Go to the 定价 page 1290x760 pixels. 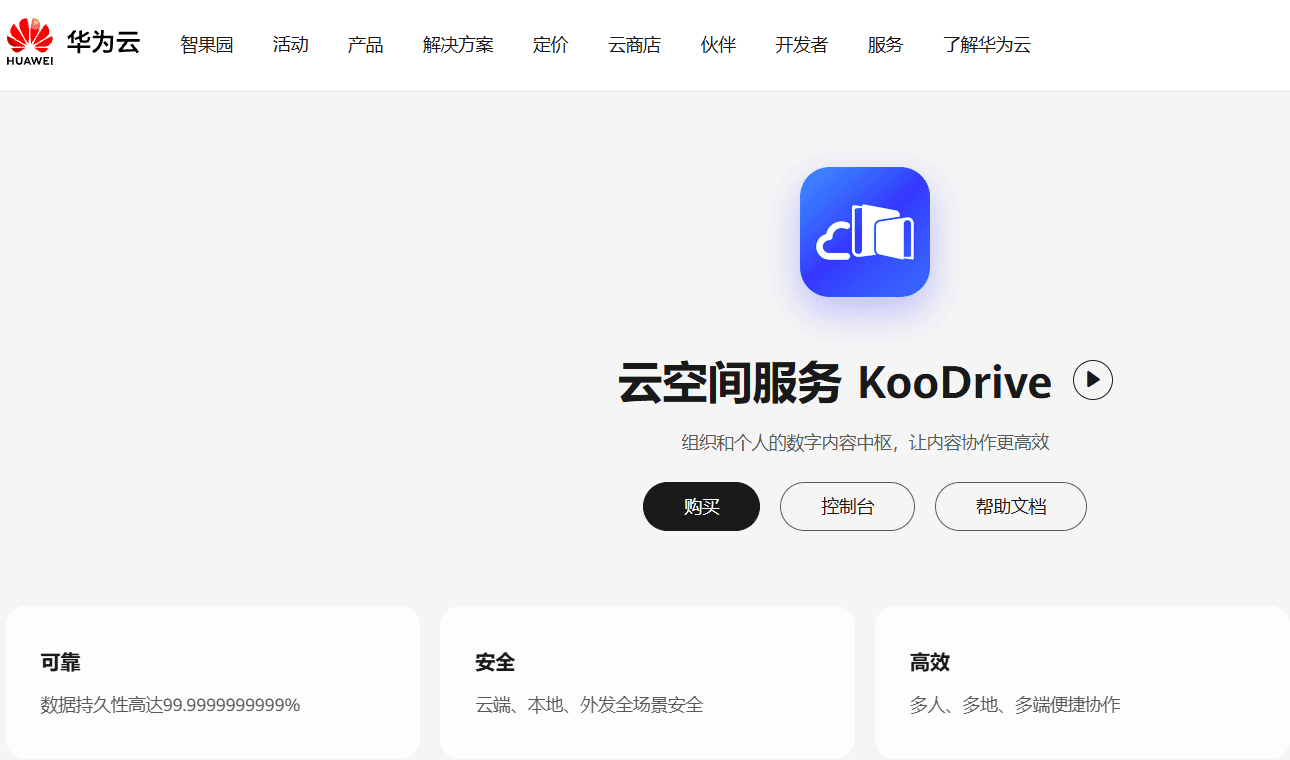[551, 45]
